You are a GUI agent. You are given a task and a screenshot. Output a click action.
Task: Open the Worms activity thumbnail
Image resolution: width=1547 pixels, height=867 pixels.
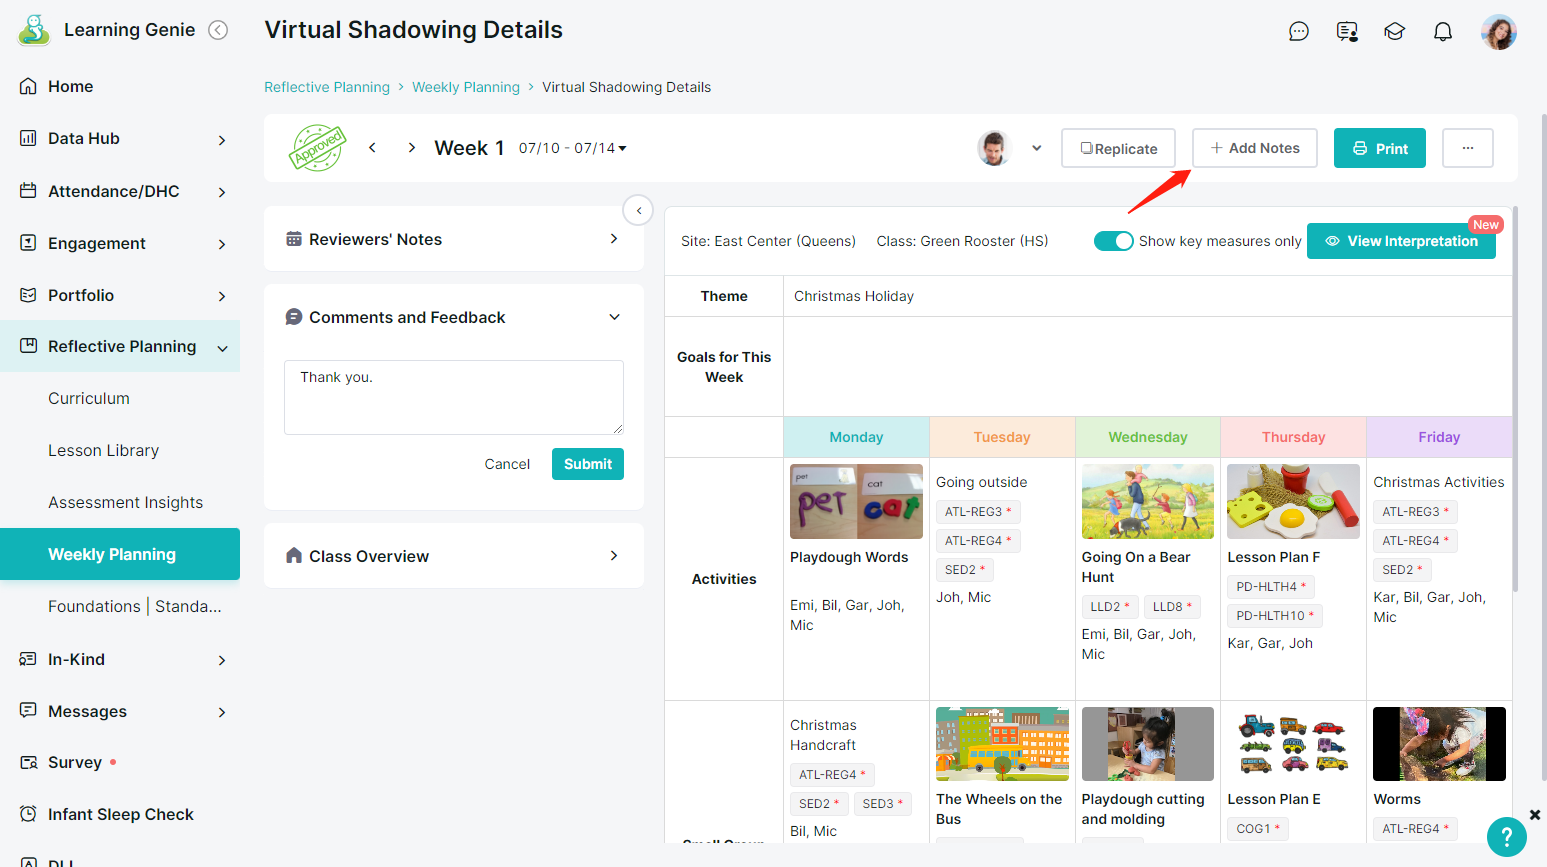[1439, 744]
